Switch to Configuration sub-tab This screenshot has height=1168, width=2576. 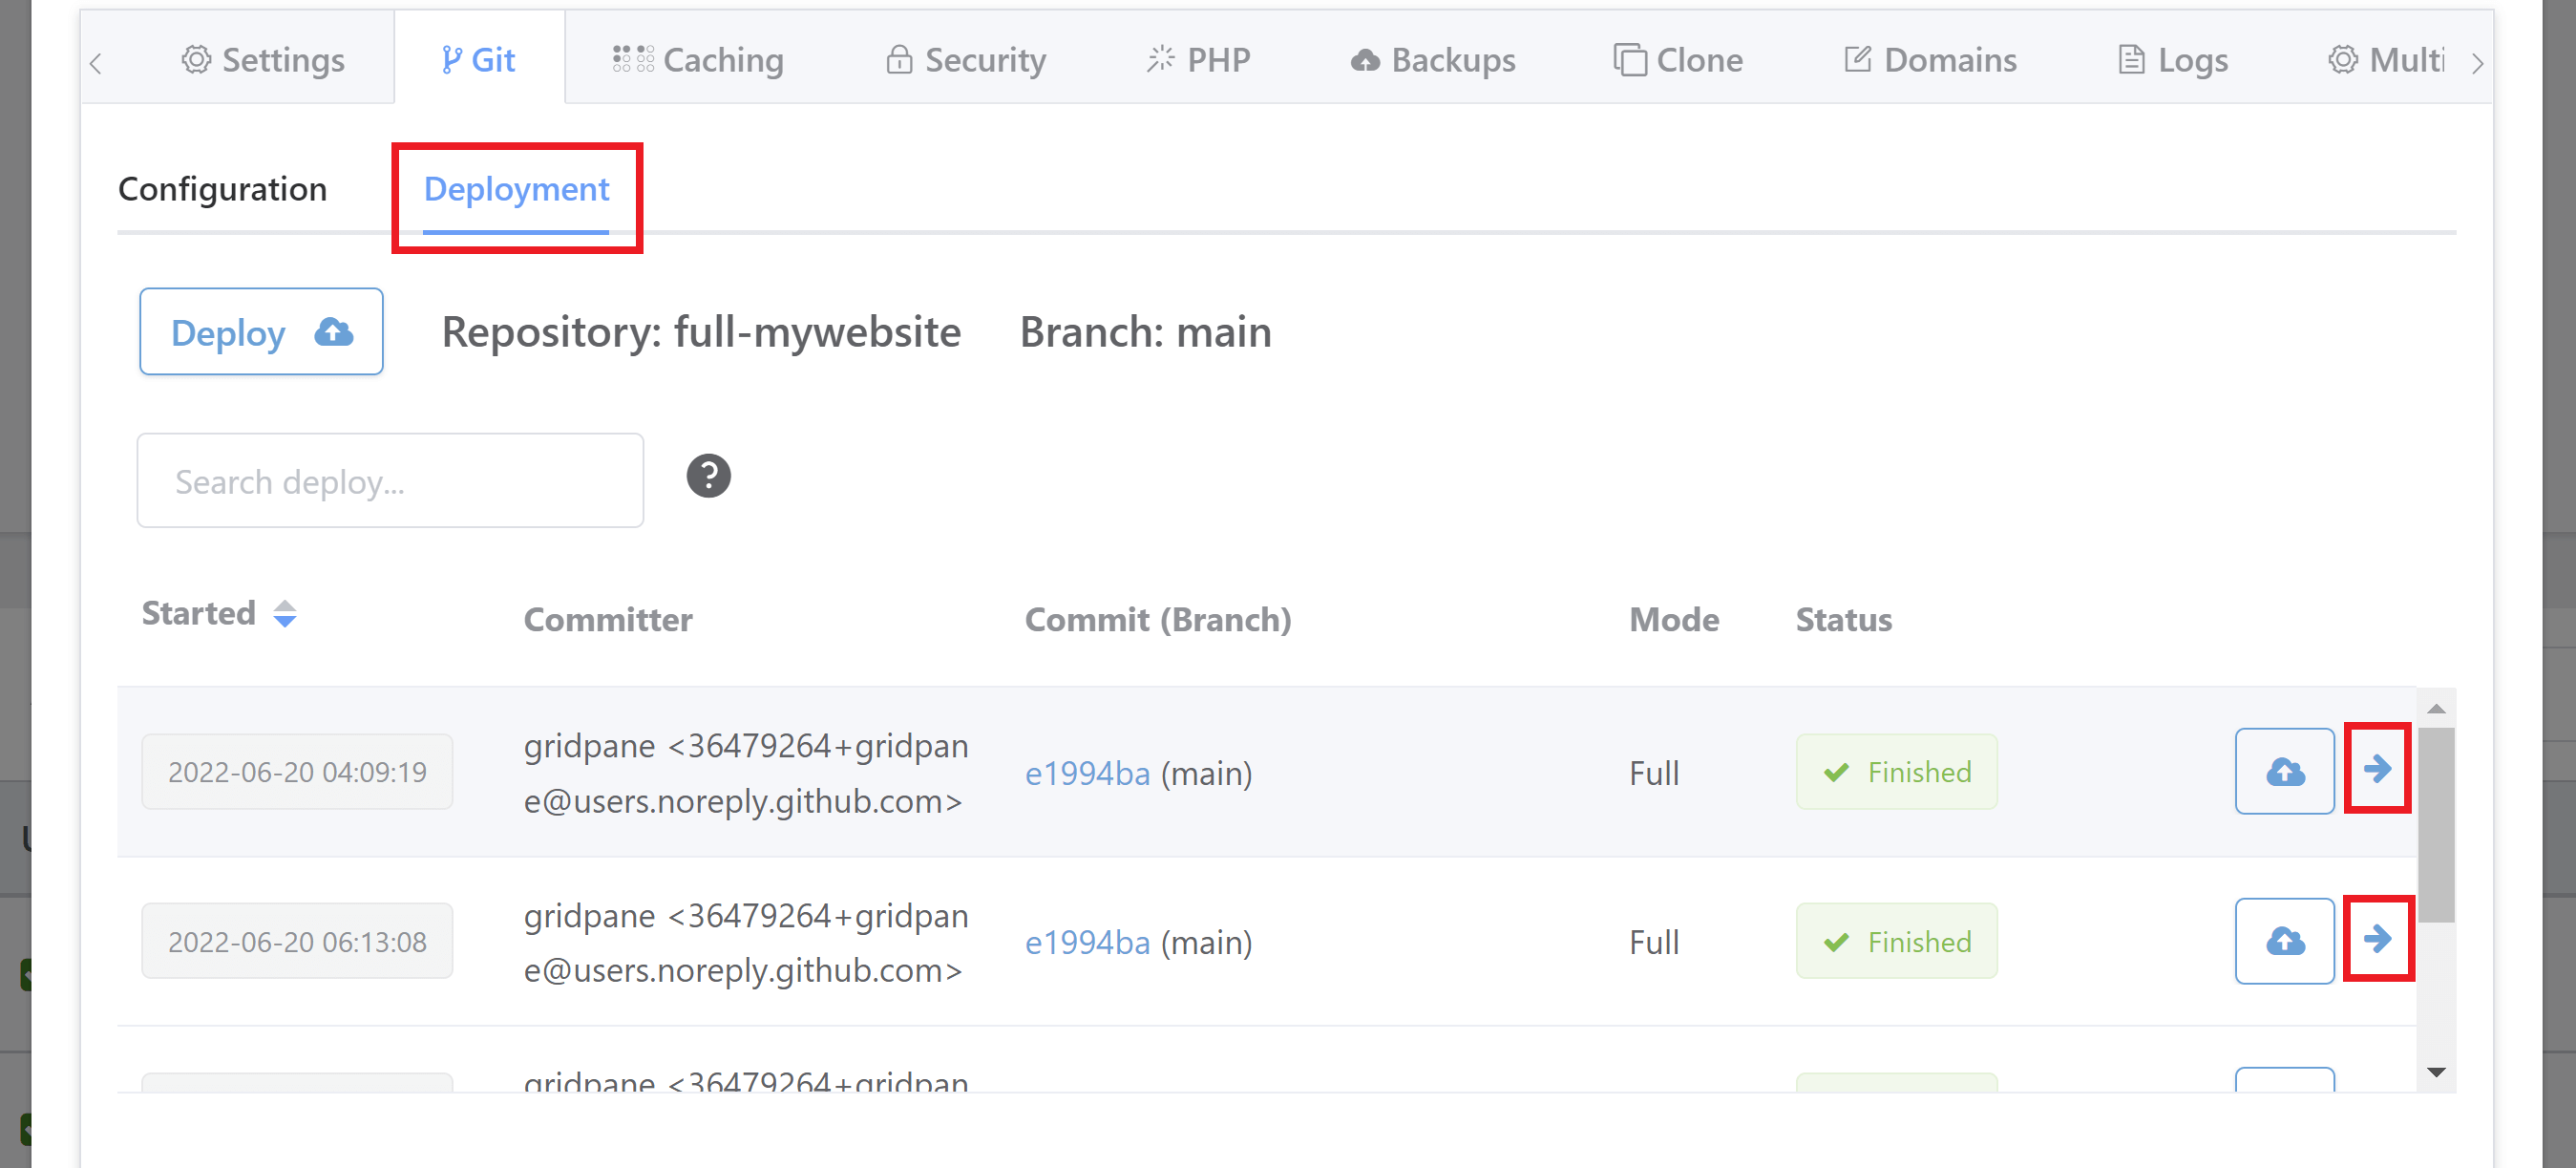pos(222,189)
